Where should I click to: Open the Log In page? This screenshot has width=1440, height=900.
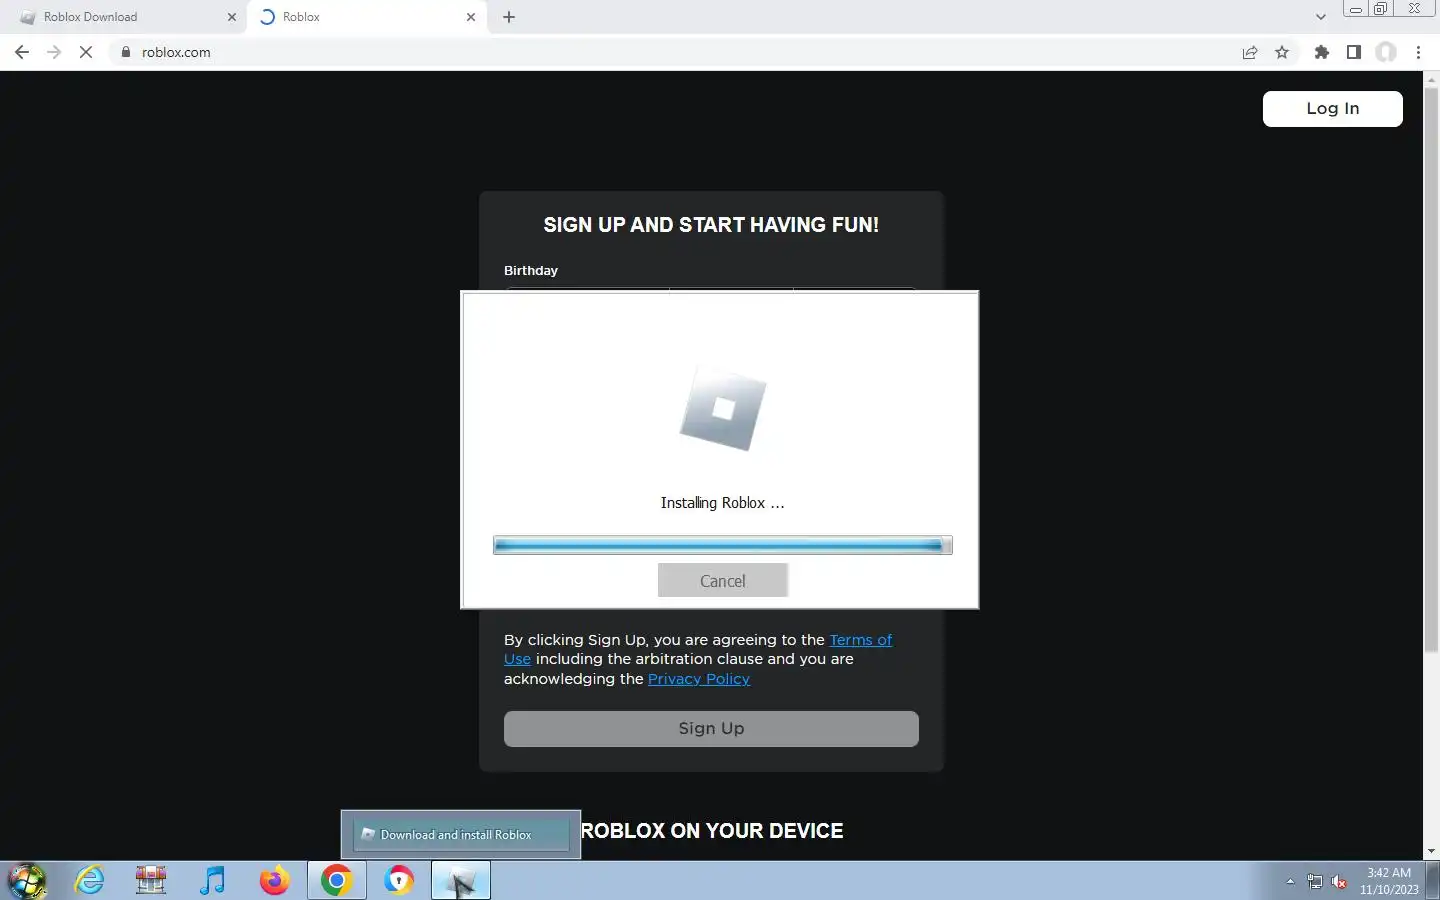pos(1332,109)
